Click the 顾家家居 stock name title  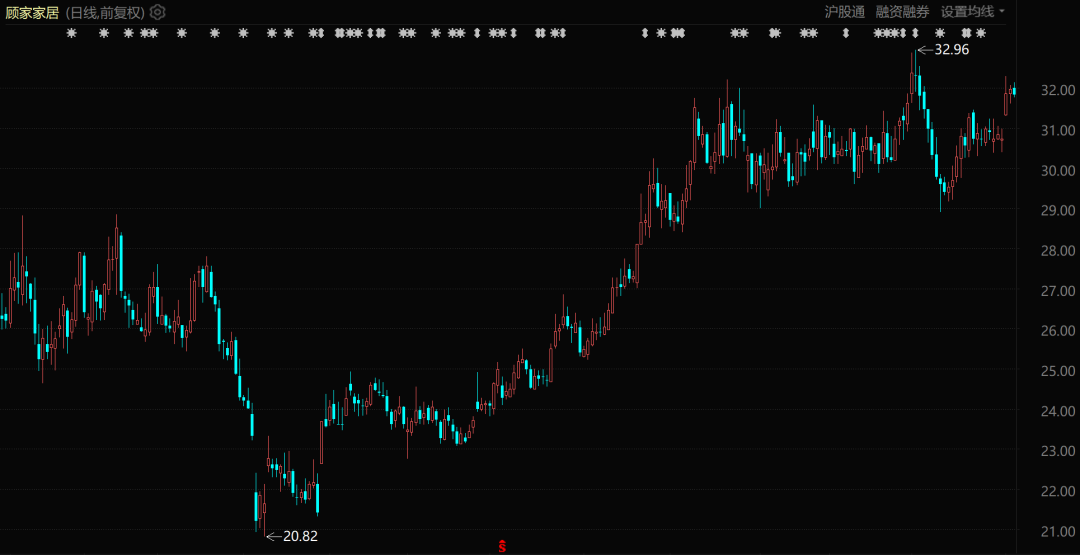coord(32,12)
